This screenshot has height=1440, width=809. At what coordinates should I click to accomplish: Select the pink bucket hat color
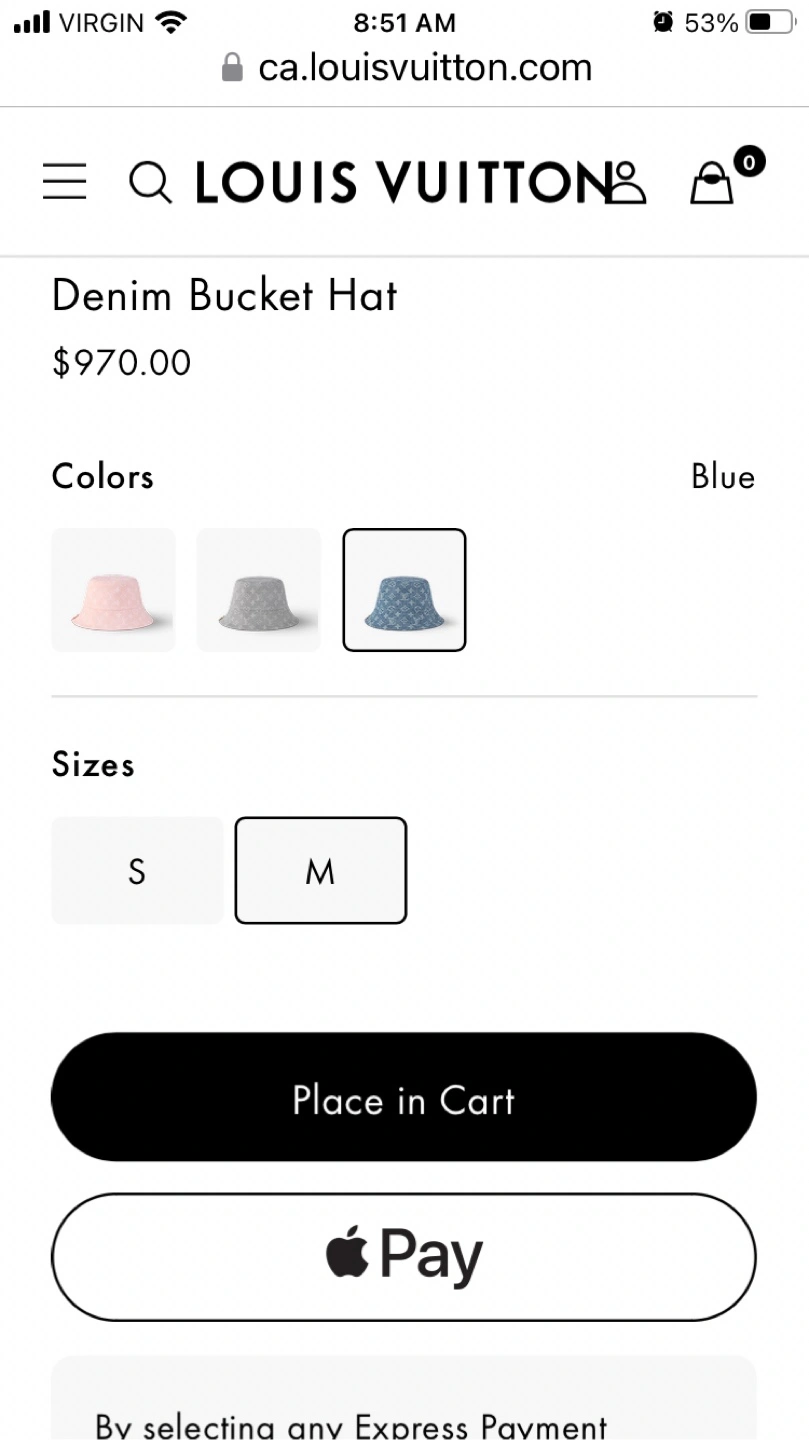pos(113,590)
